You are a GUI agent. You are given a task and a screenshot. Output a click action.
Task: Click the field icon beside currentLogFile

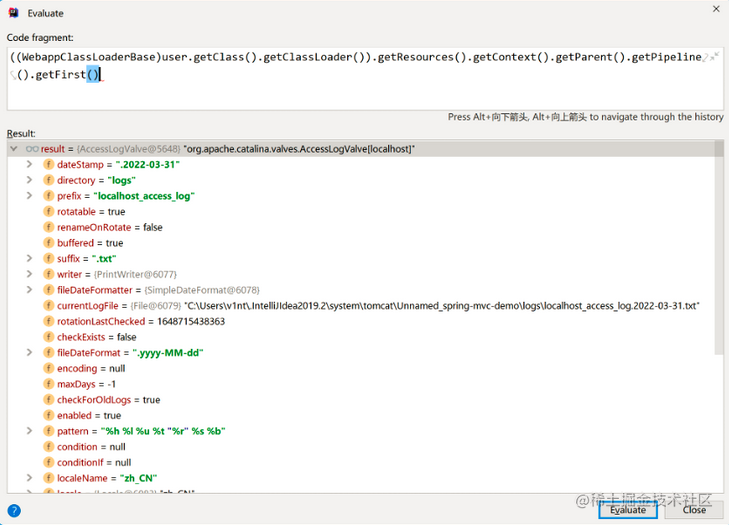coord(49,306)
